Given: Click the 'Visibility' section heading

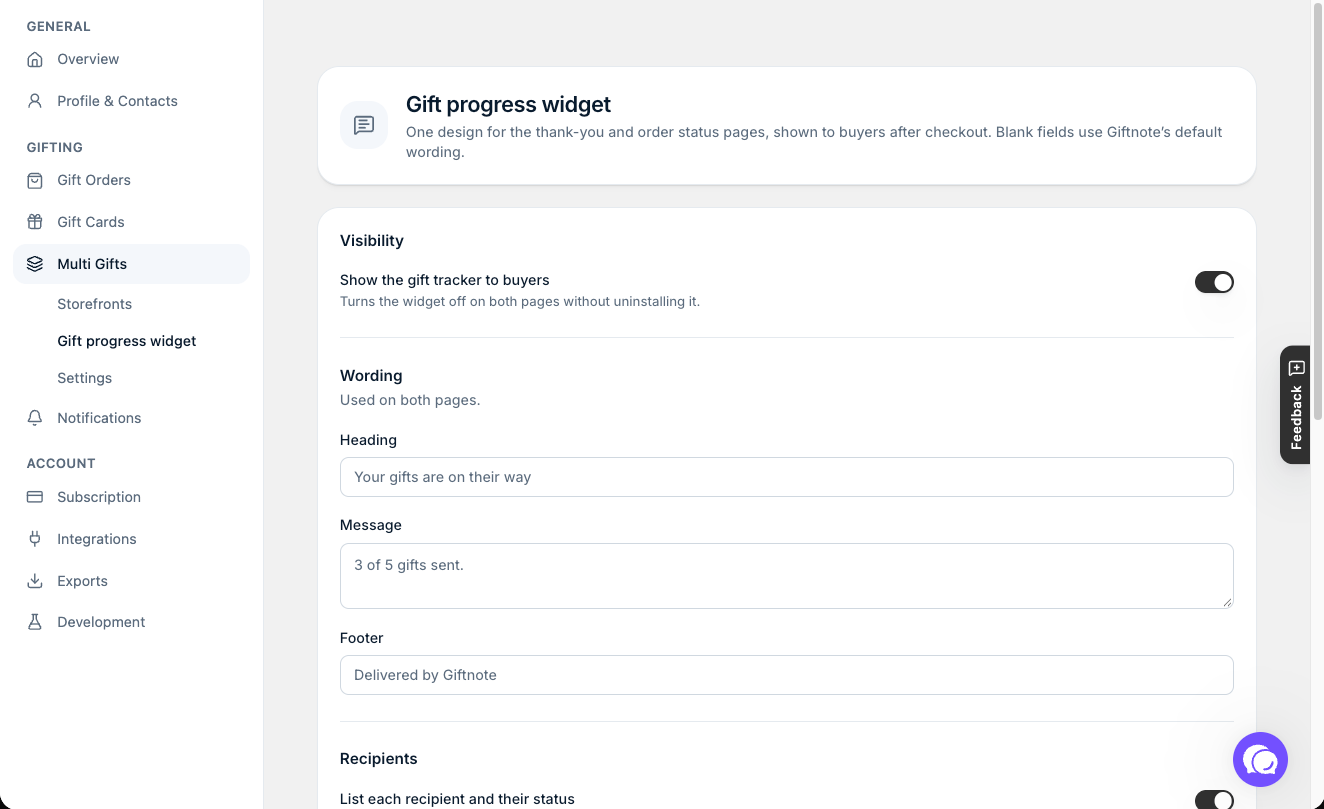Looking at the screenshot, I should coord(372,240).
